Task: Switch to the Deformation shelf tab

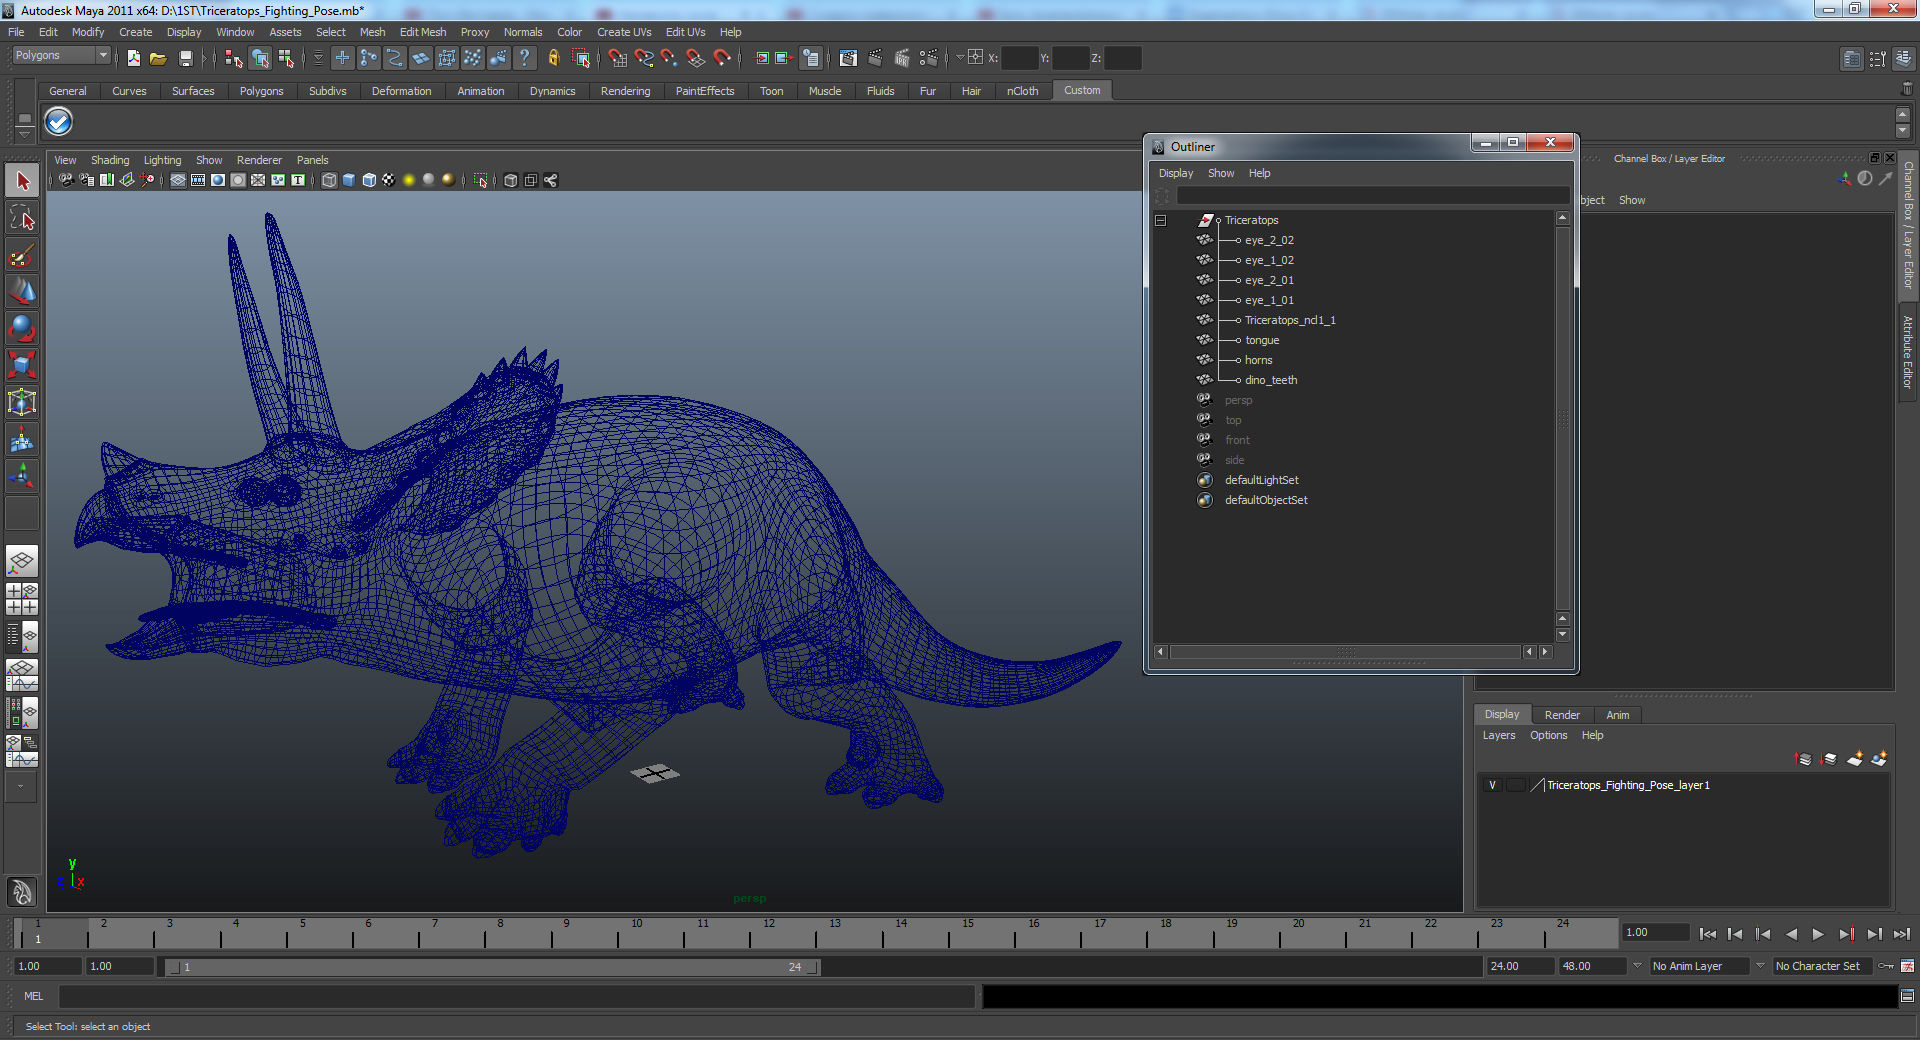Action: [x=401, y=91]
